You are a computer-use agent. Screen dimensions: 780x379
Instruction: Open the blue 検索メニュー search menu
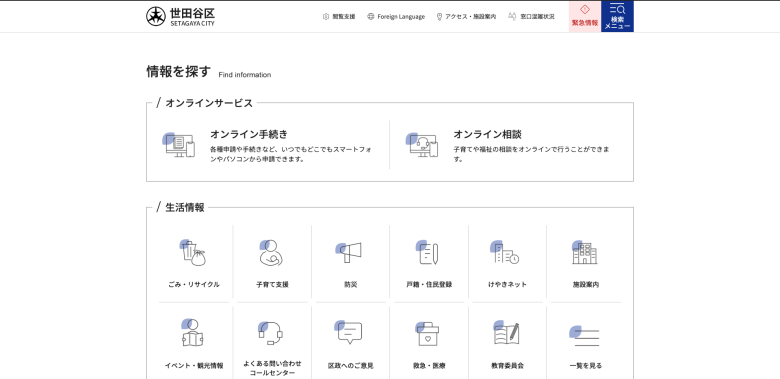click(617, 16)
